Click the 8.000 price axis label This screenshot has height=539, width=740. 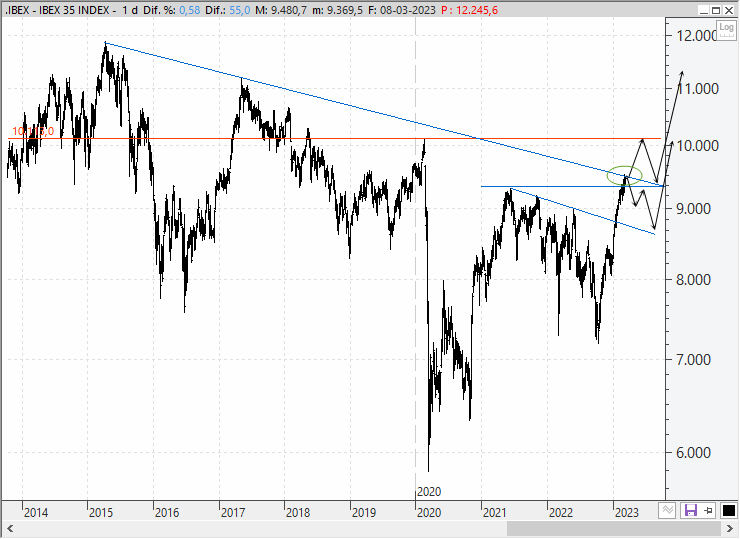[x=693, y=280]
